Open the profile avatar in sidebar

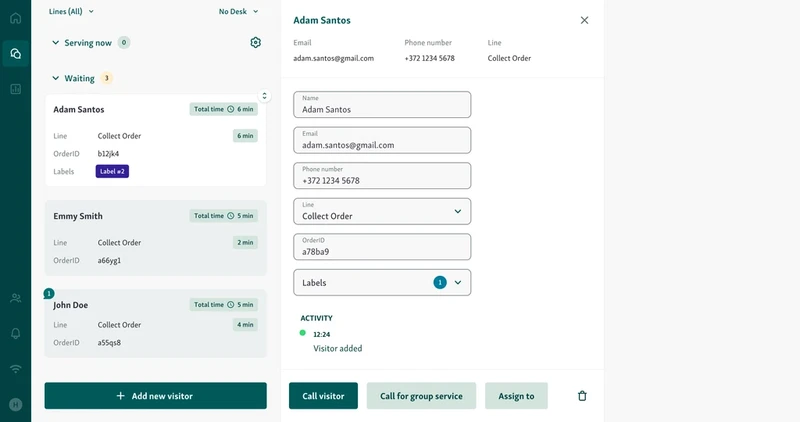click(15, 404)
